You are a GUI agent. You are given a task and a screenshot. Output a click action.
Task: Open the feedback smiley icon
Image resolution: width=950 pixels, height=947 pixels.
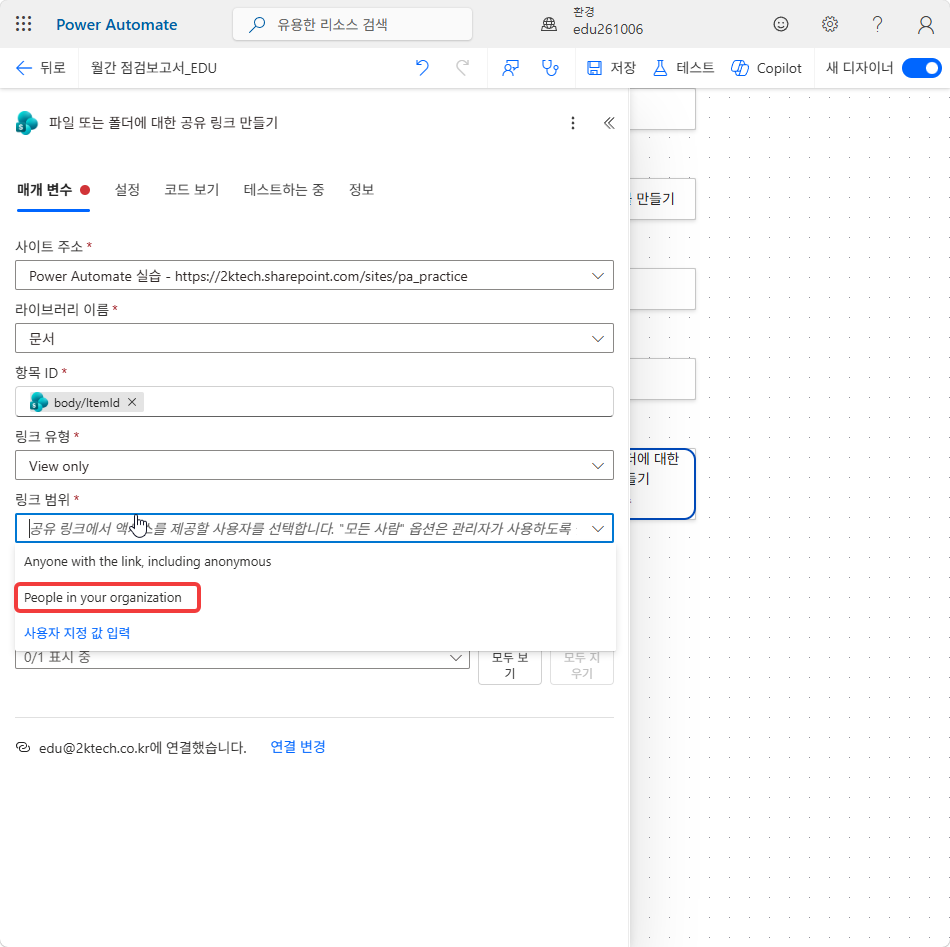780,24
